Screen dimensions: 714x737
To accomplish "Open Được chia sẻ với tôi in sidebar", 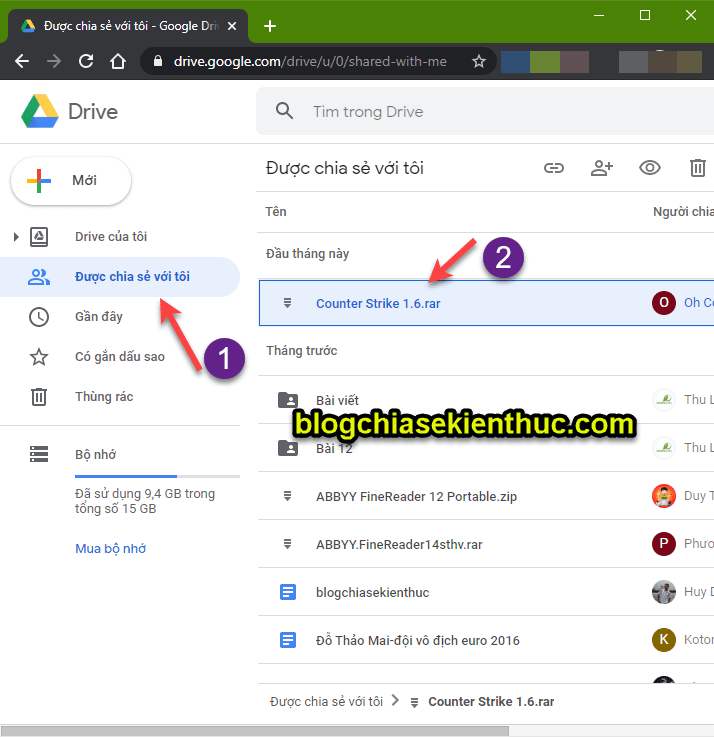I will point(120,277).
